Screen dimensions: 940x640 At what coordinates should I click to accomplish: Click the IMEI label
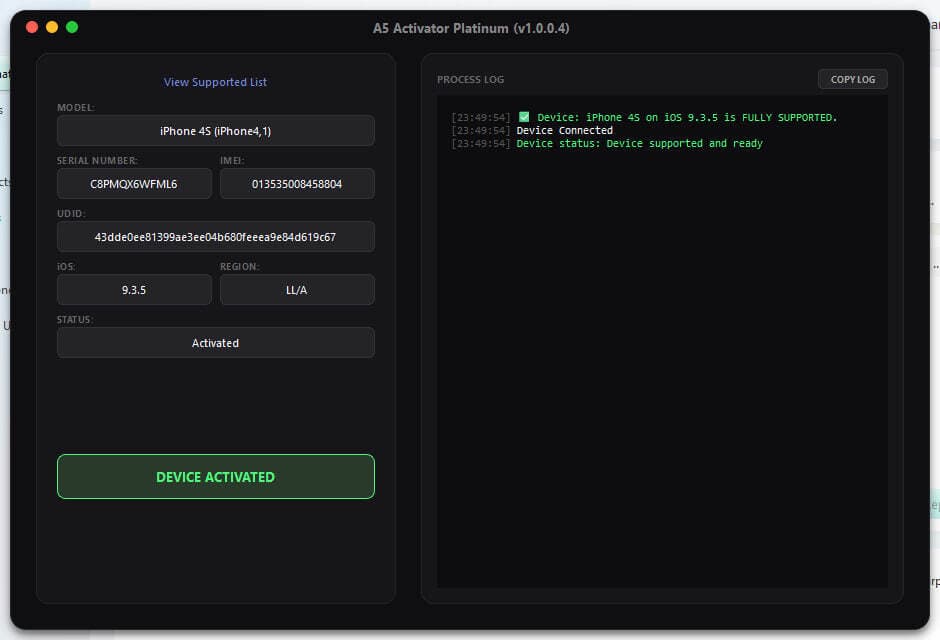point(232,161)
